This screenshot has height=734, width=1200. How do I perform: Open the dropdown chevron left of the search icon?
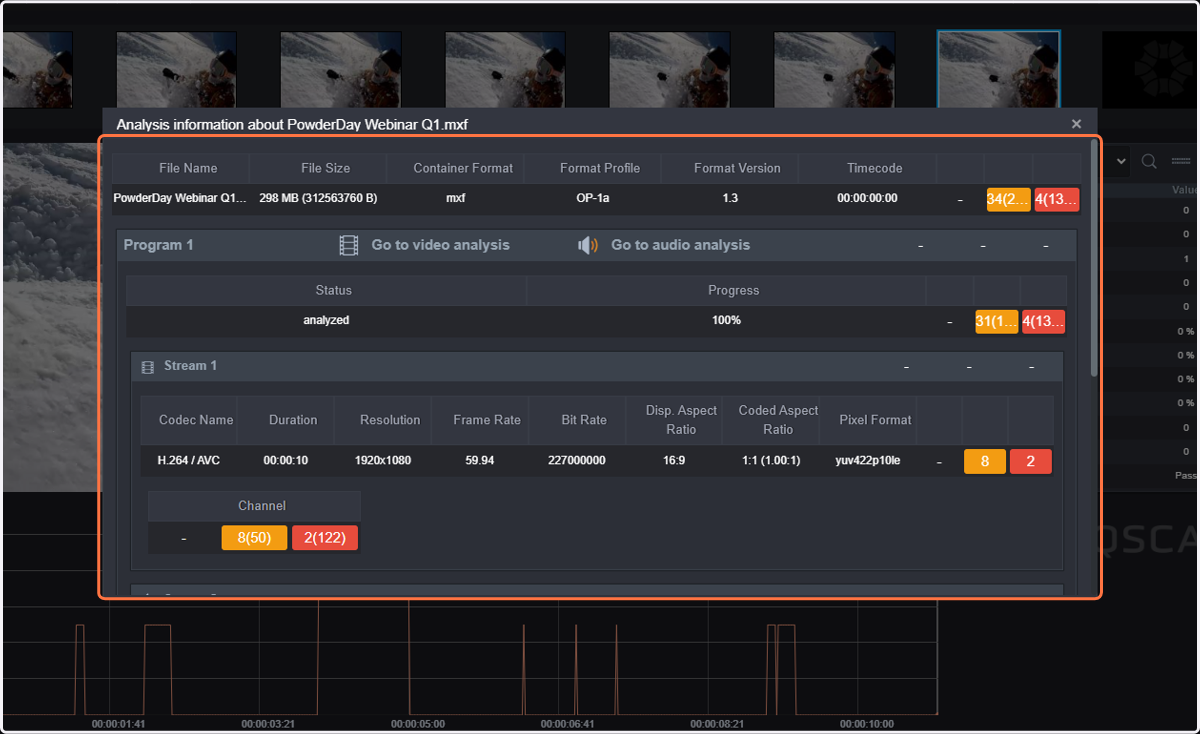point(1120,161)
